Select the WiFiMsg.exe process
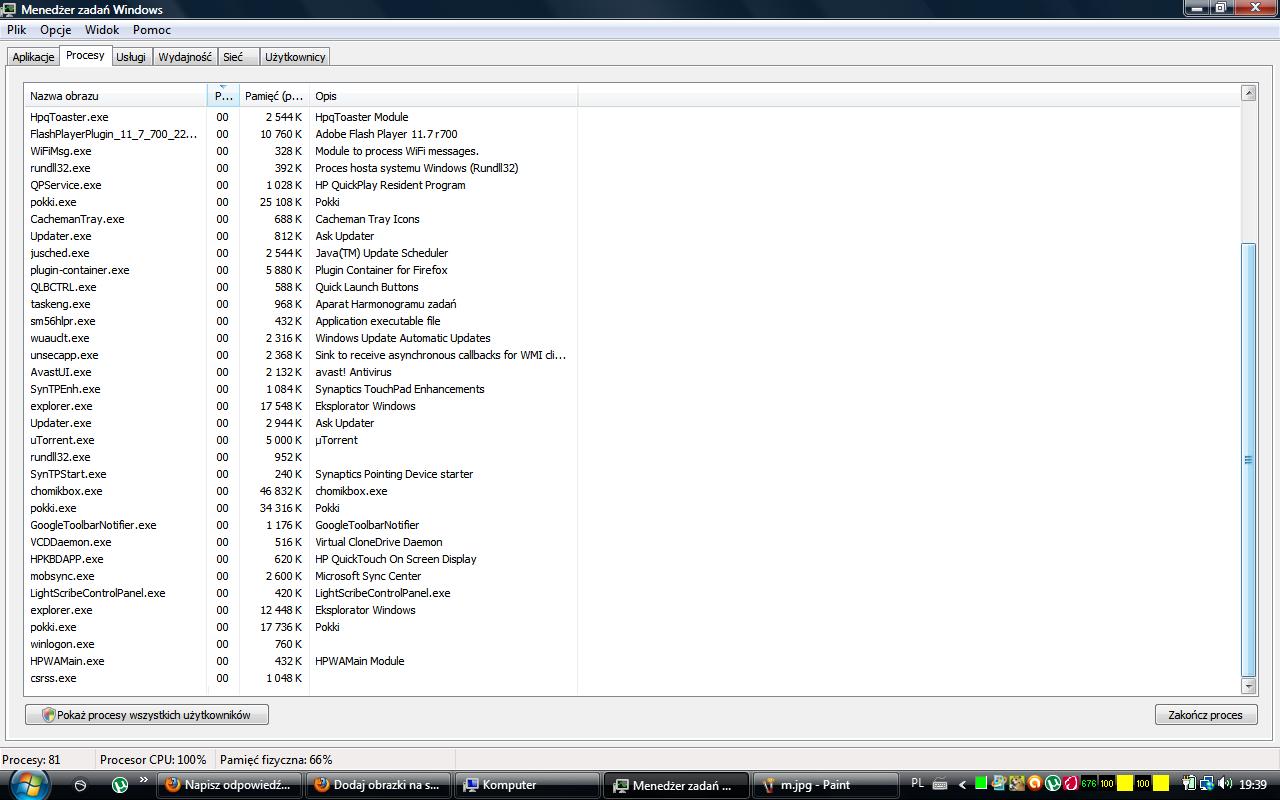Image resolution: width=1280 pixels, height=800 pixels. tap(301, 151)
